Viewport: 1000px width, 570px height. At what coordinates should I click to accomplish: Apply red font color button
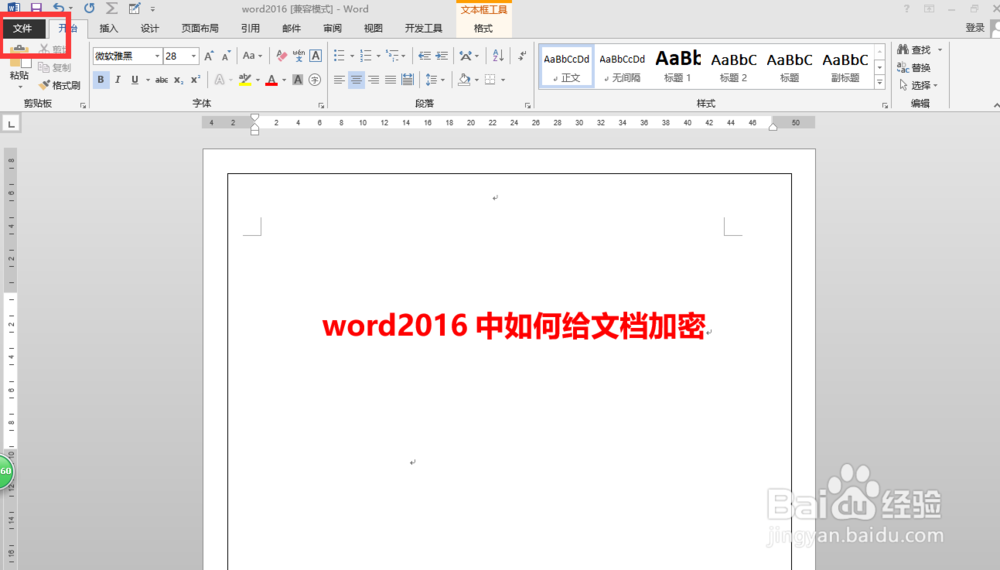tap(272, 80)
